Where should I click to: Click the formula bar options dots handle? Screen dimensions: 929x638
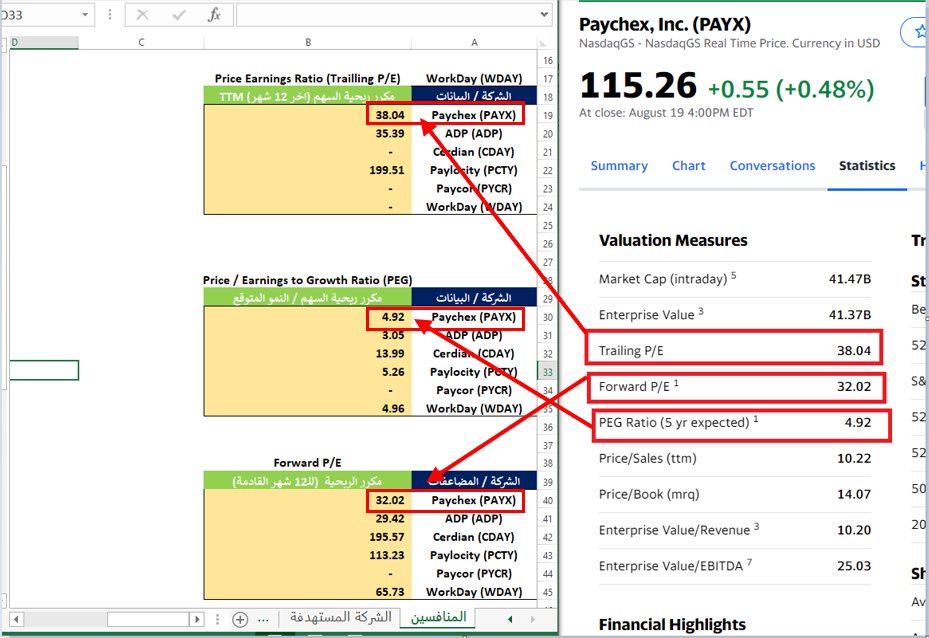pyautogui.click(x=110, y=15)
